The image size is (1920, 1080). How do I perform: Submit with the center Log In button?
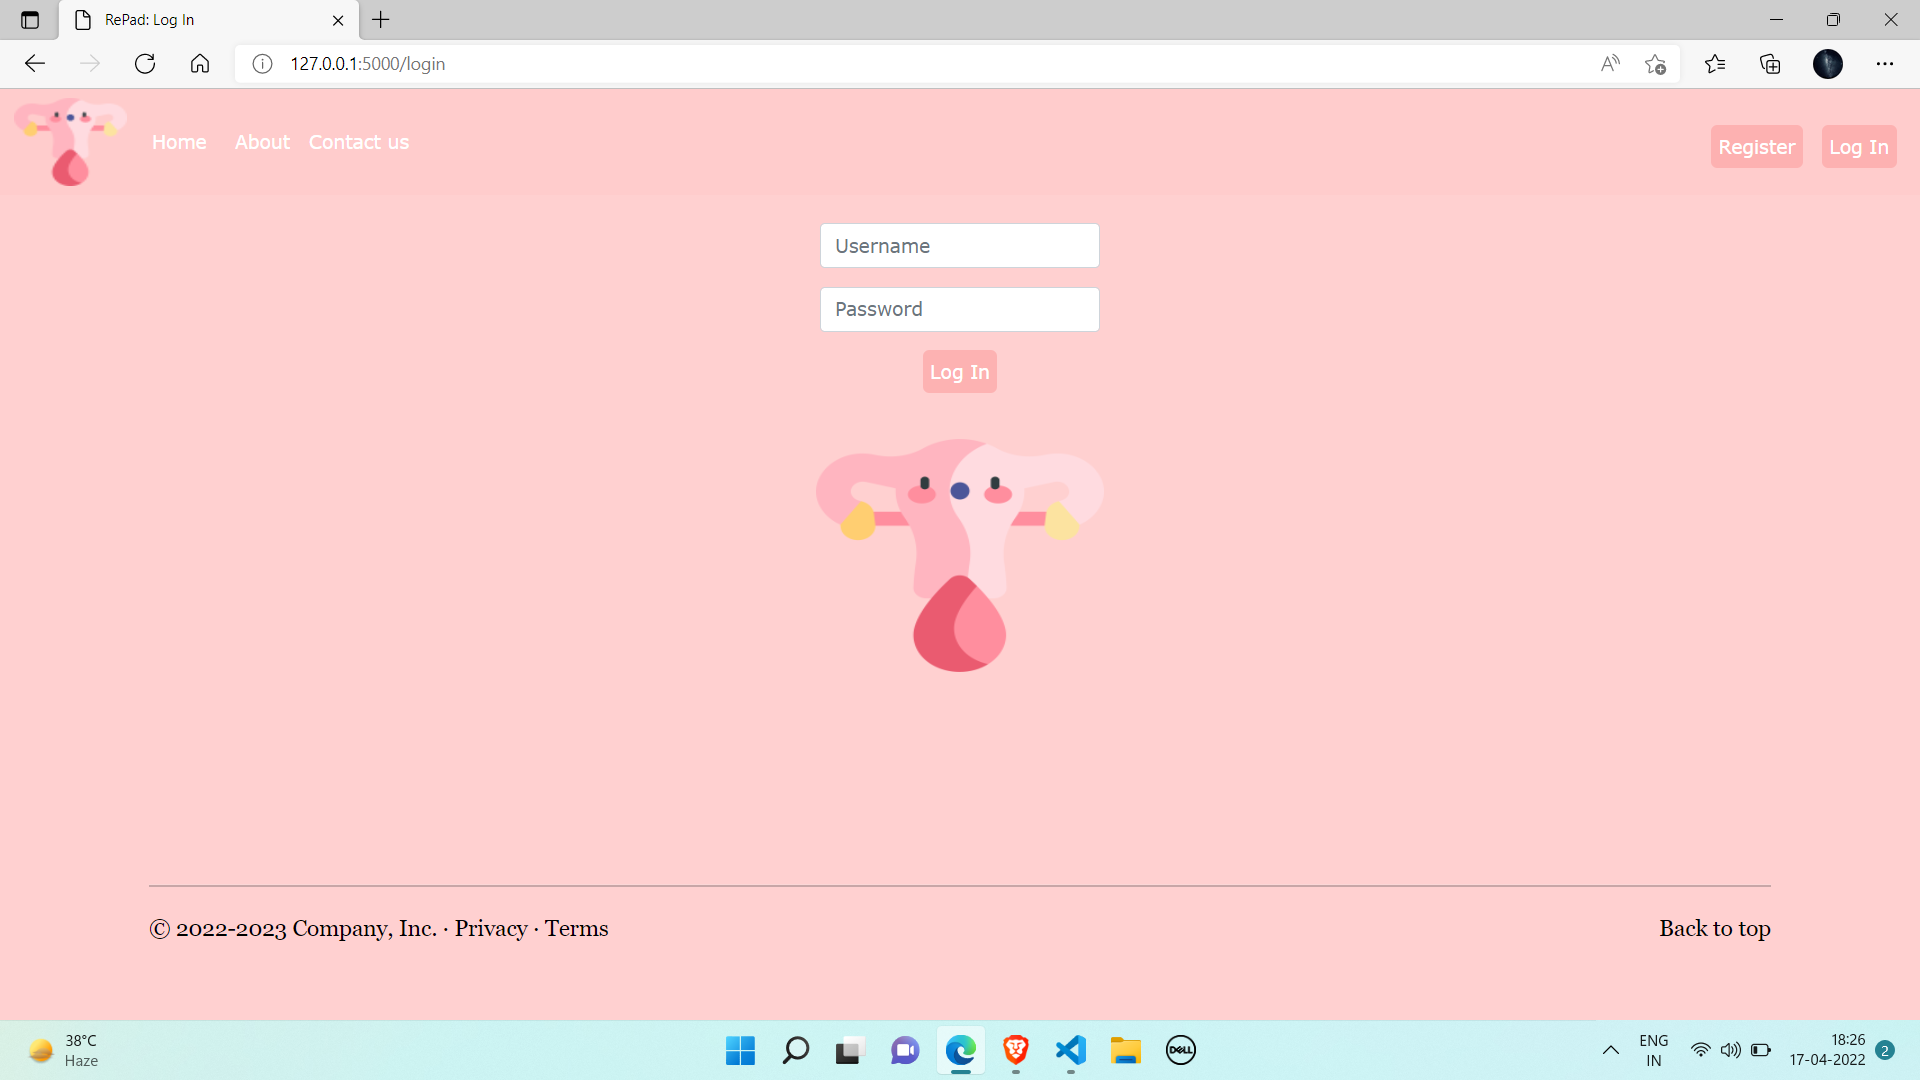pyautogui.click(x=959, y=372)
